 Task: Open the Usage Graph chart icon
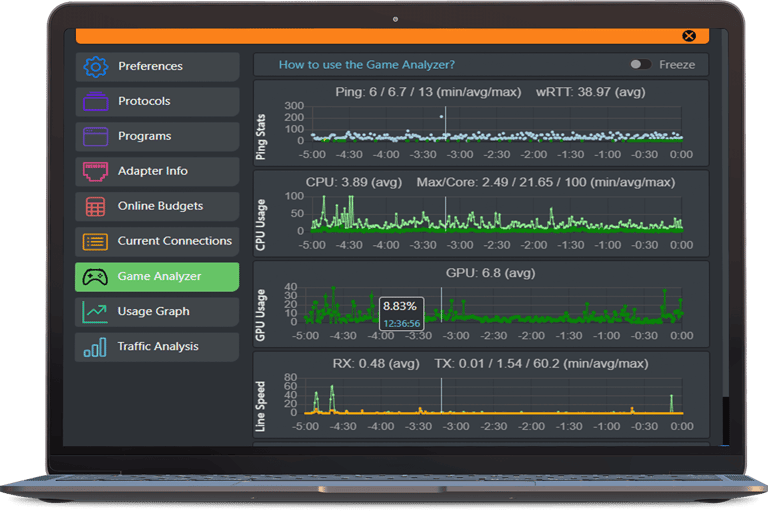click(95, 312)
